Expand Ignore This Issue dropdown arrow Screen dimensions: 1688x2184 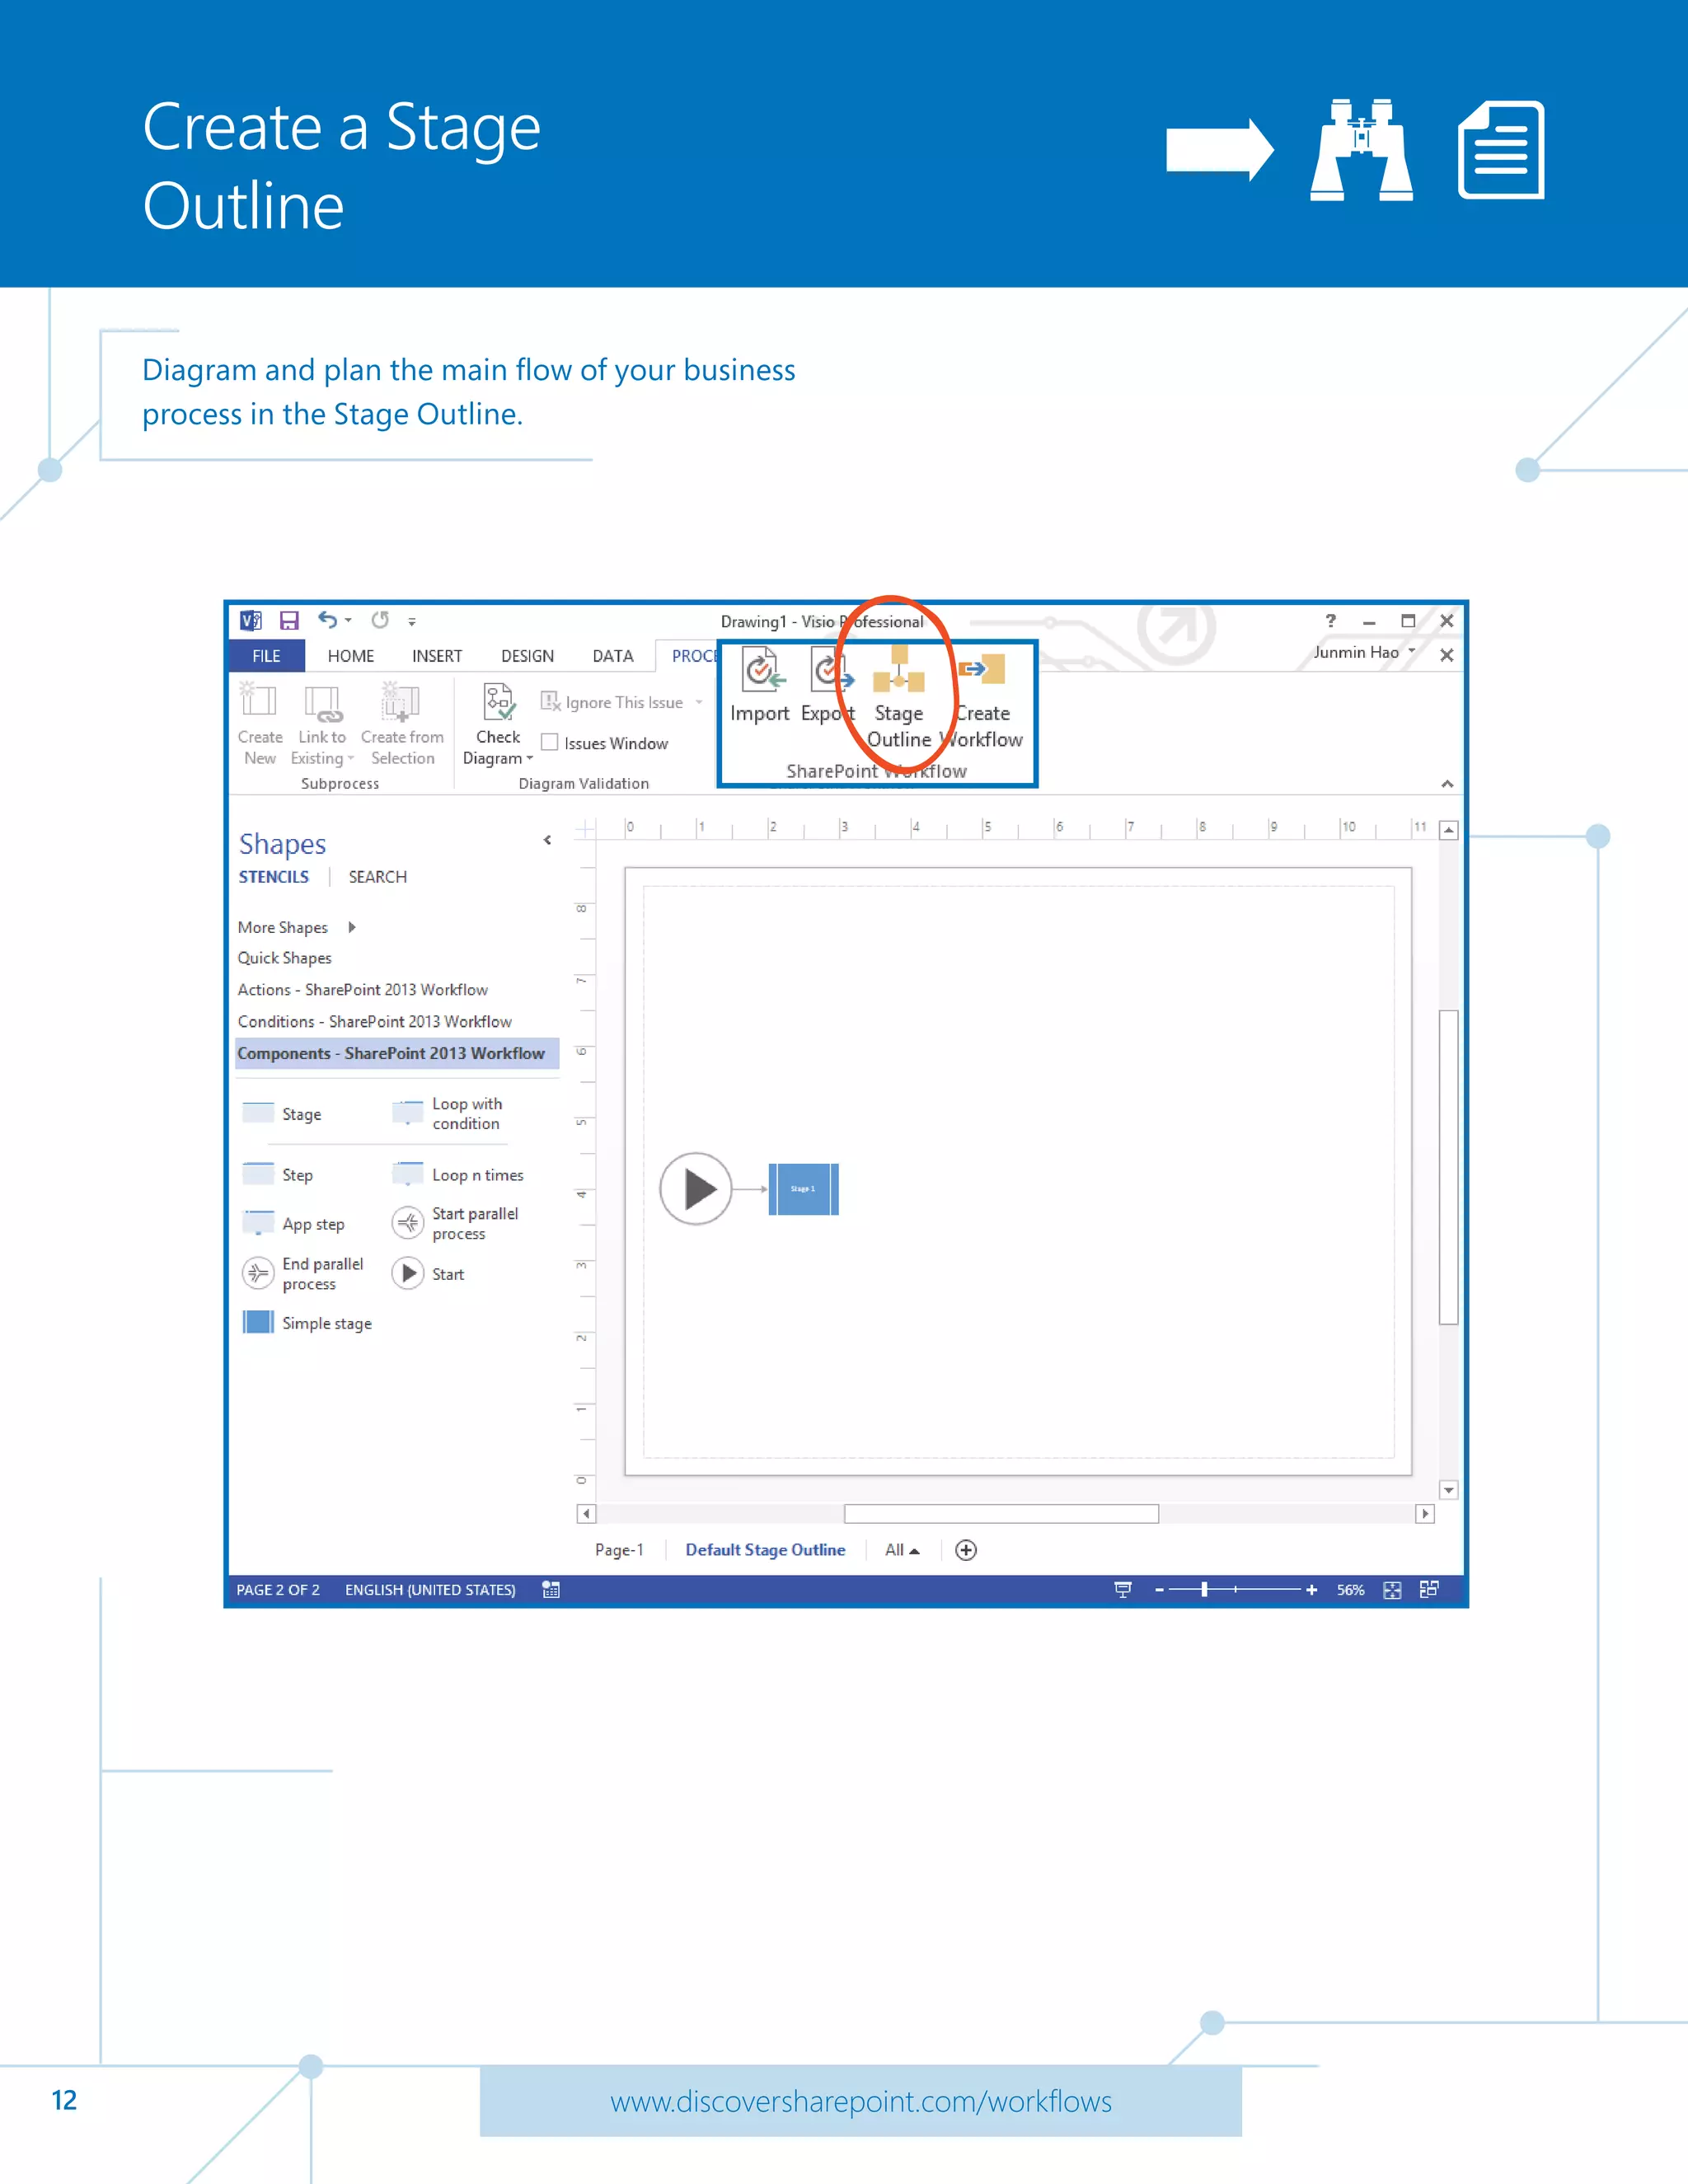click(699, 702)
